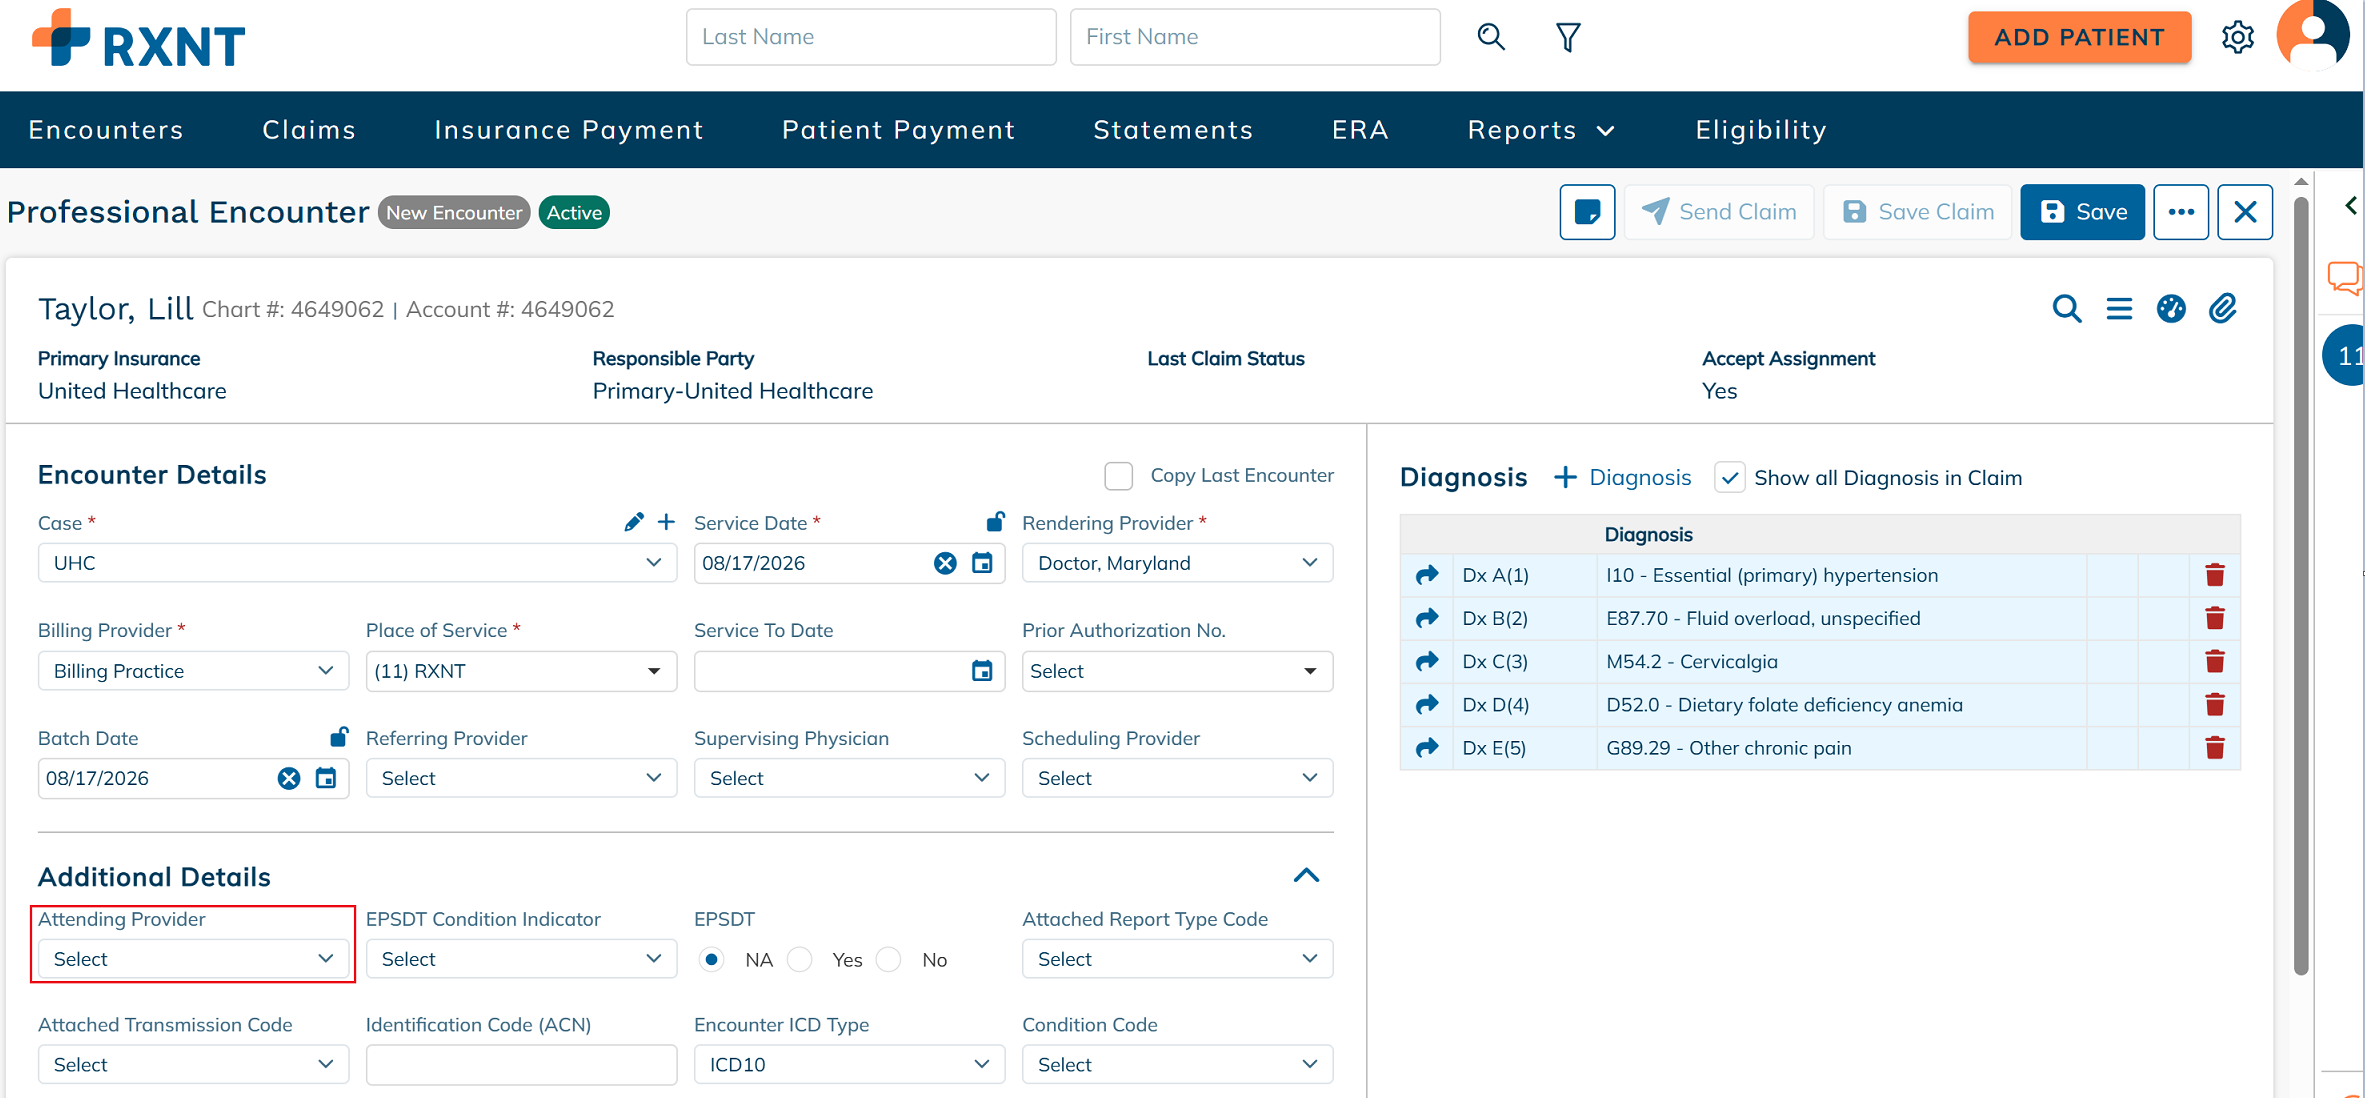Open the Service Date calendar picker
Viewport: 2365px width, 1098px height.
pyautogui.click(x=982, y=563)
